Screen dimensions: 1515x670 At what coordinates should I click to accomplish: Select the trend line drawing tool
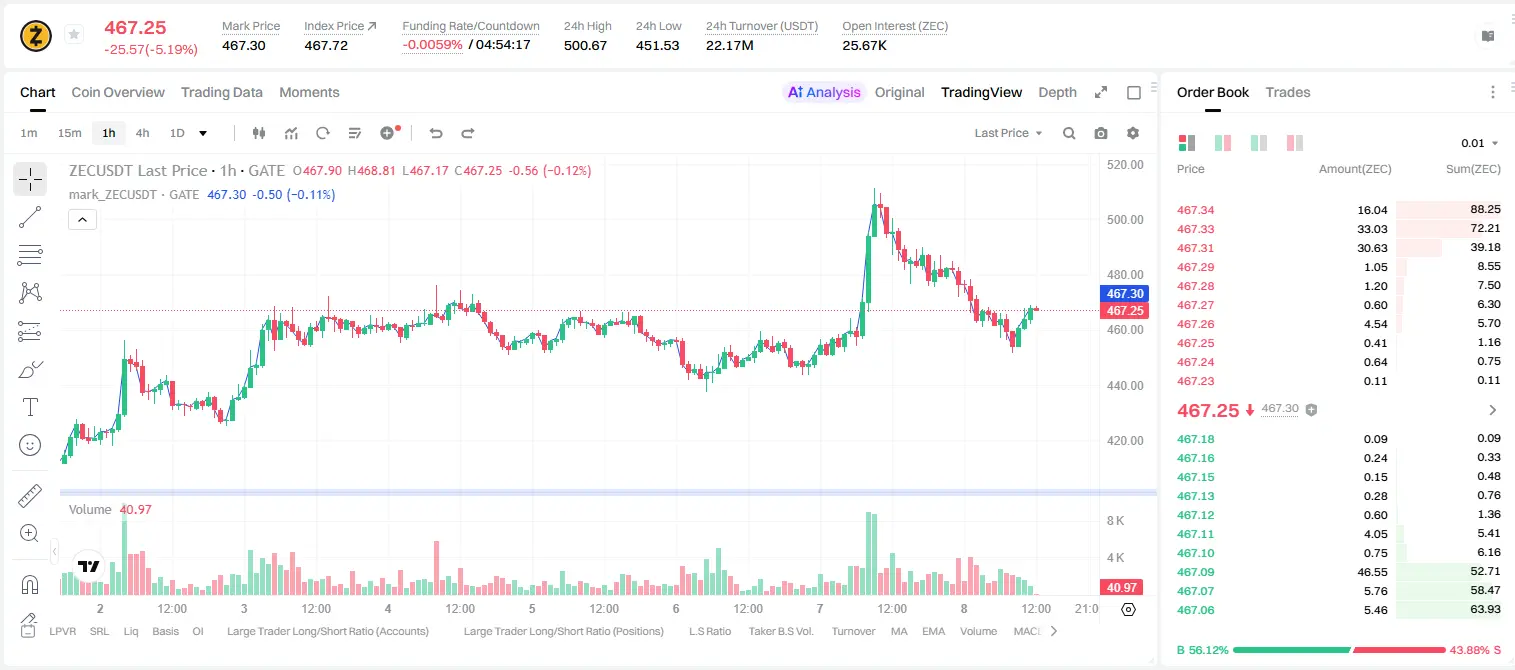click(30, 217)
